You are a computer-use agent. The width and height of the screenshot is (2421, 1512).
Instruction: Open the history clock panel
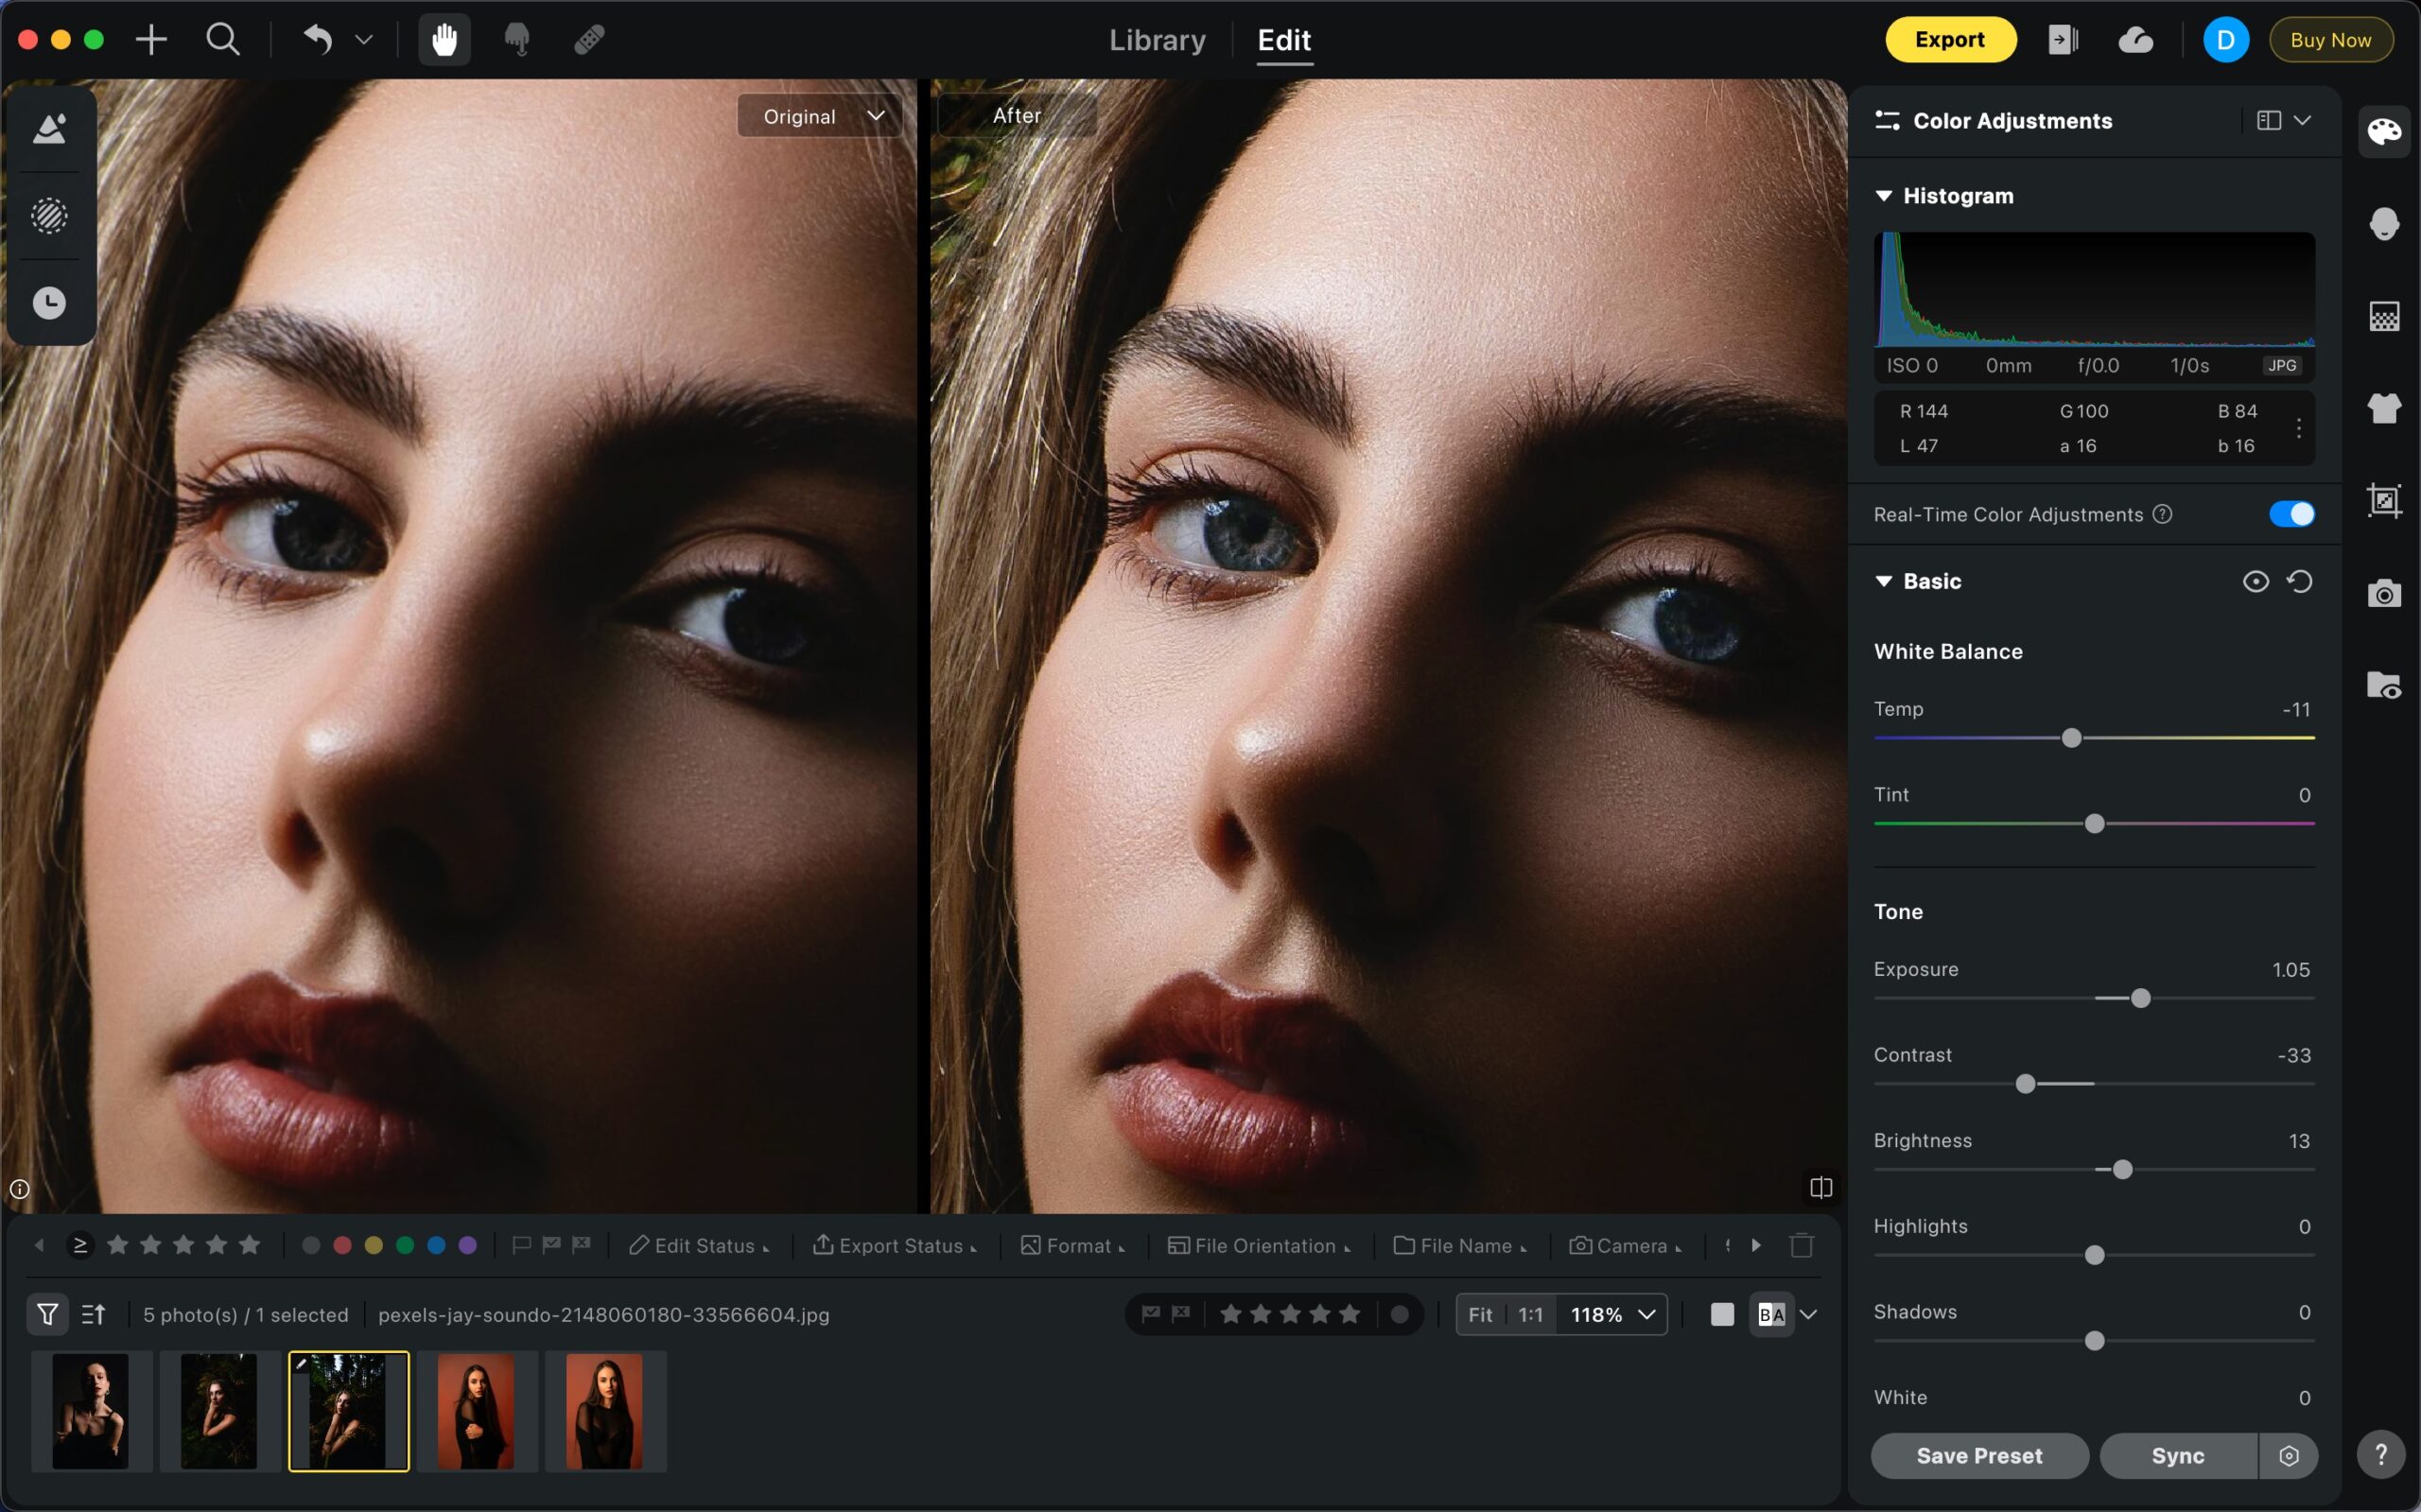tap(49, 303)
